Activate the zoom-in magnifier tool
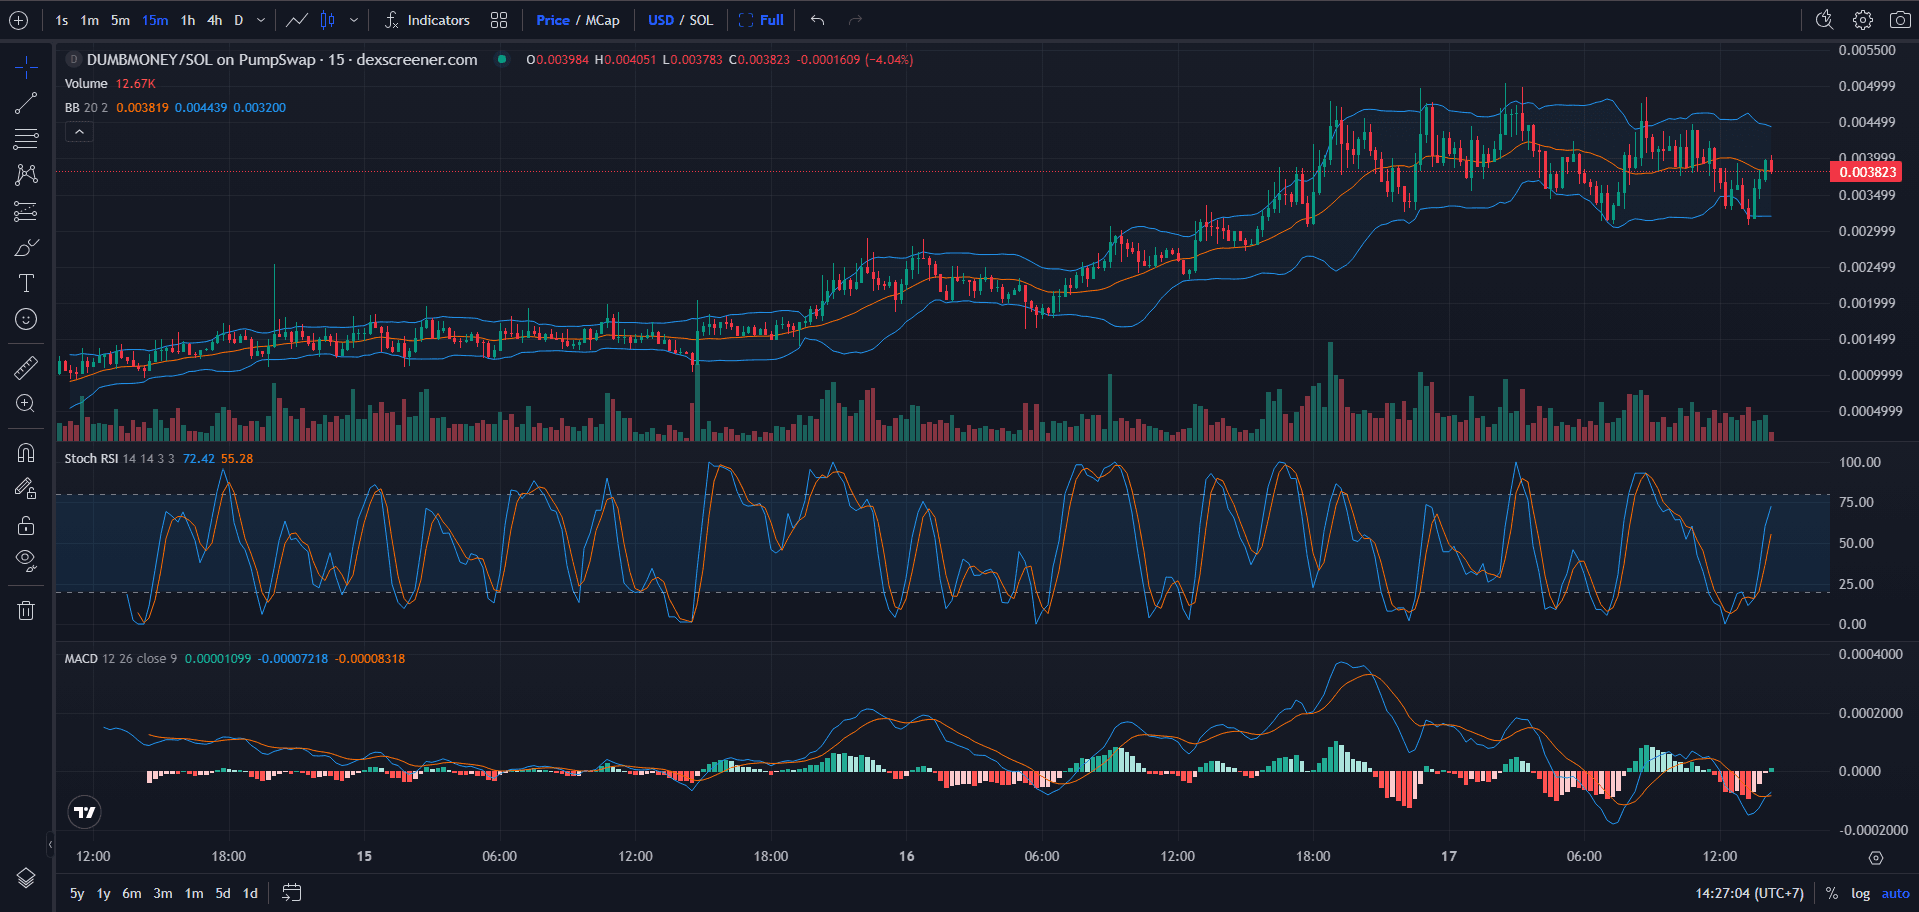 coord(25,403)
